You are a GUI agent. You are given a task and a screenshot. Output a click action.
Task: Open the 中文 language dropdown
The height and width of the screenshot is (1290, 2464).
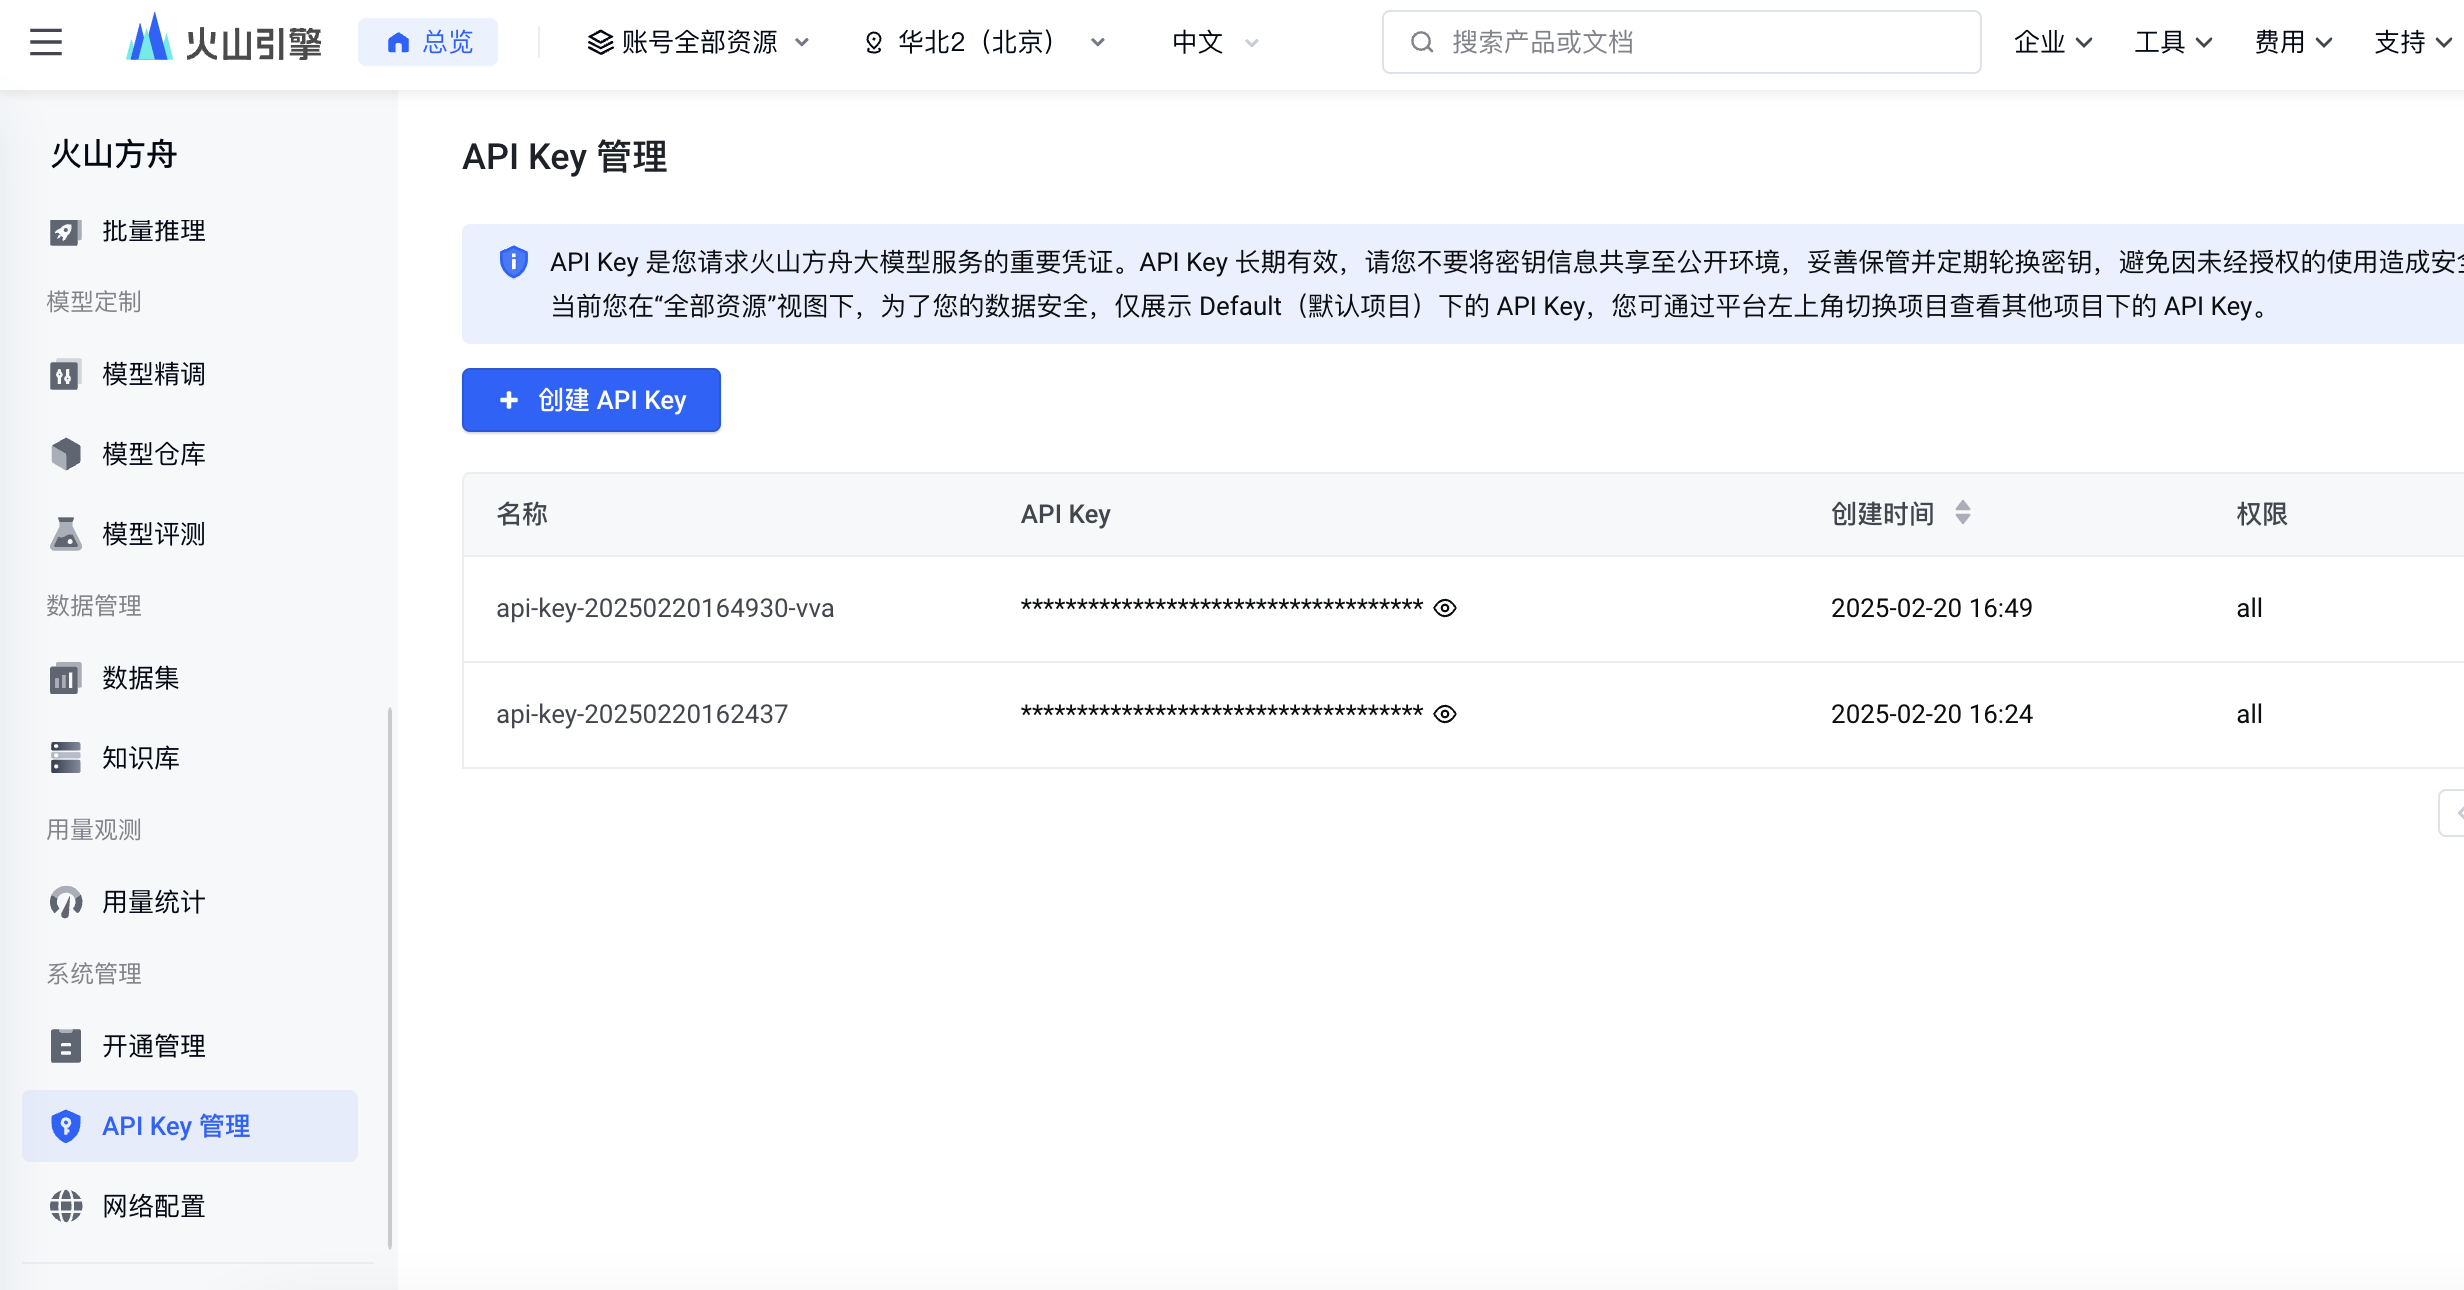(x=1215, y=42)
